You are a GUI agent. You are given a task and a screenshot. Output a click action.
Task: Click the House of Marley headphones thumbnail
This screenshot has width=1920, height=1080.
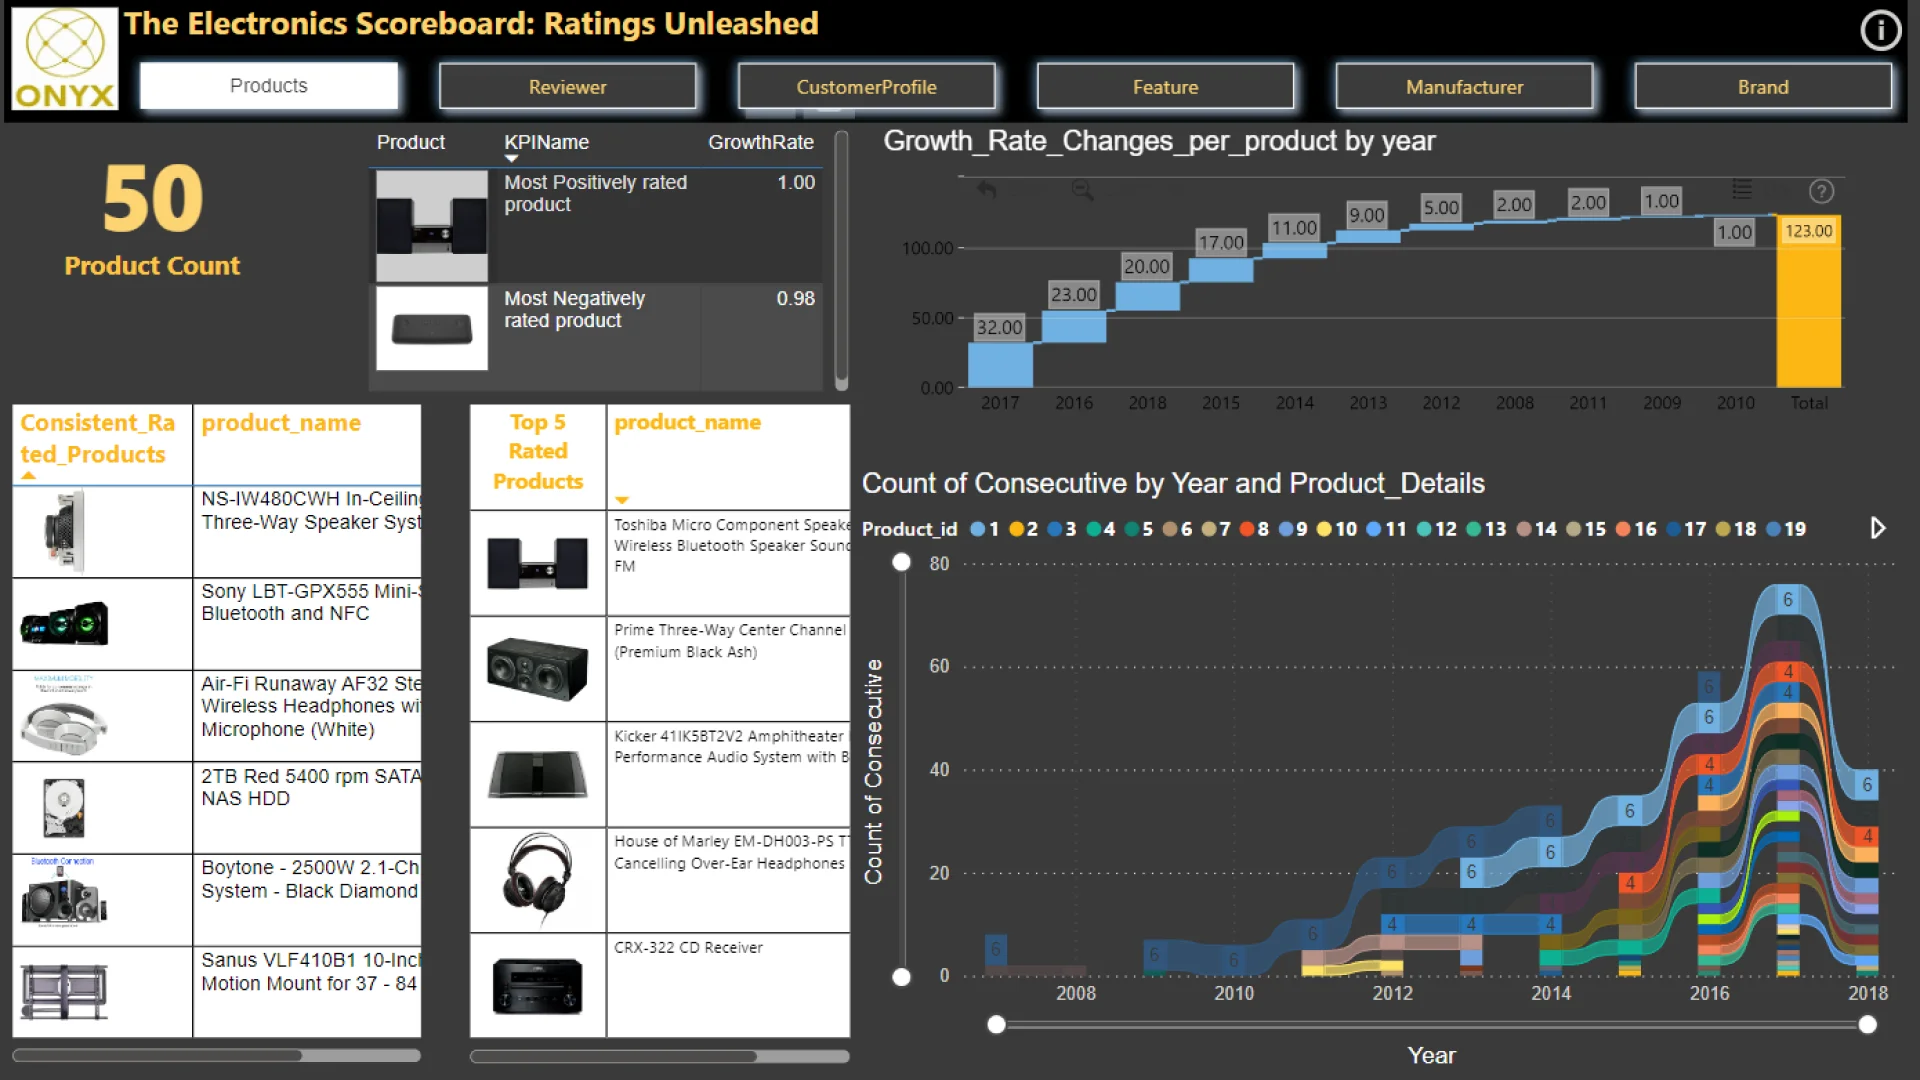click(x=538, y=880)
